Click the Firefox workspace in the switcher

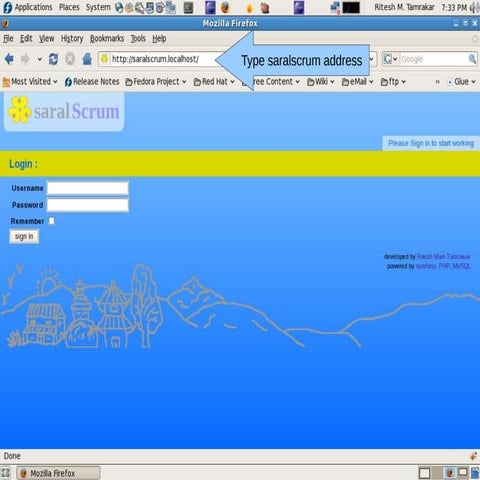tap(450, 473)
